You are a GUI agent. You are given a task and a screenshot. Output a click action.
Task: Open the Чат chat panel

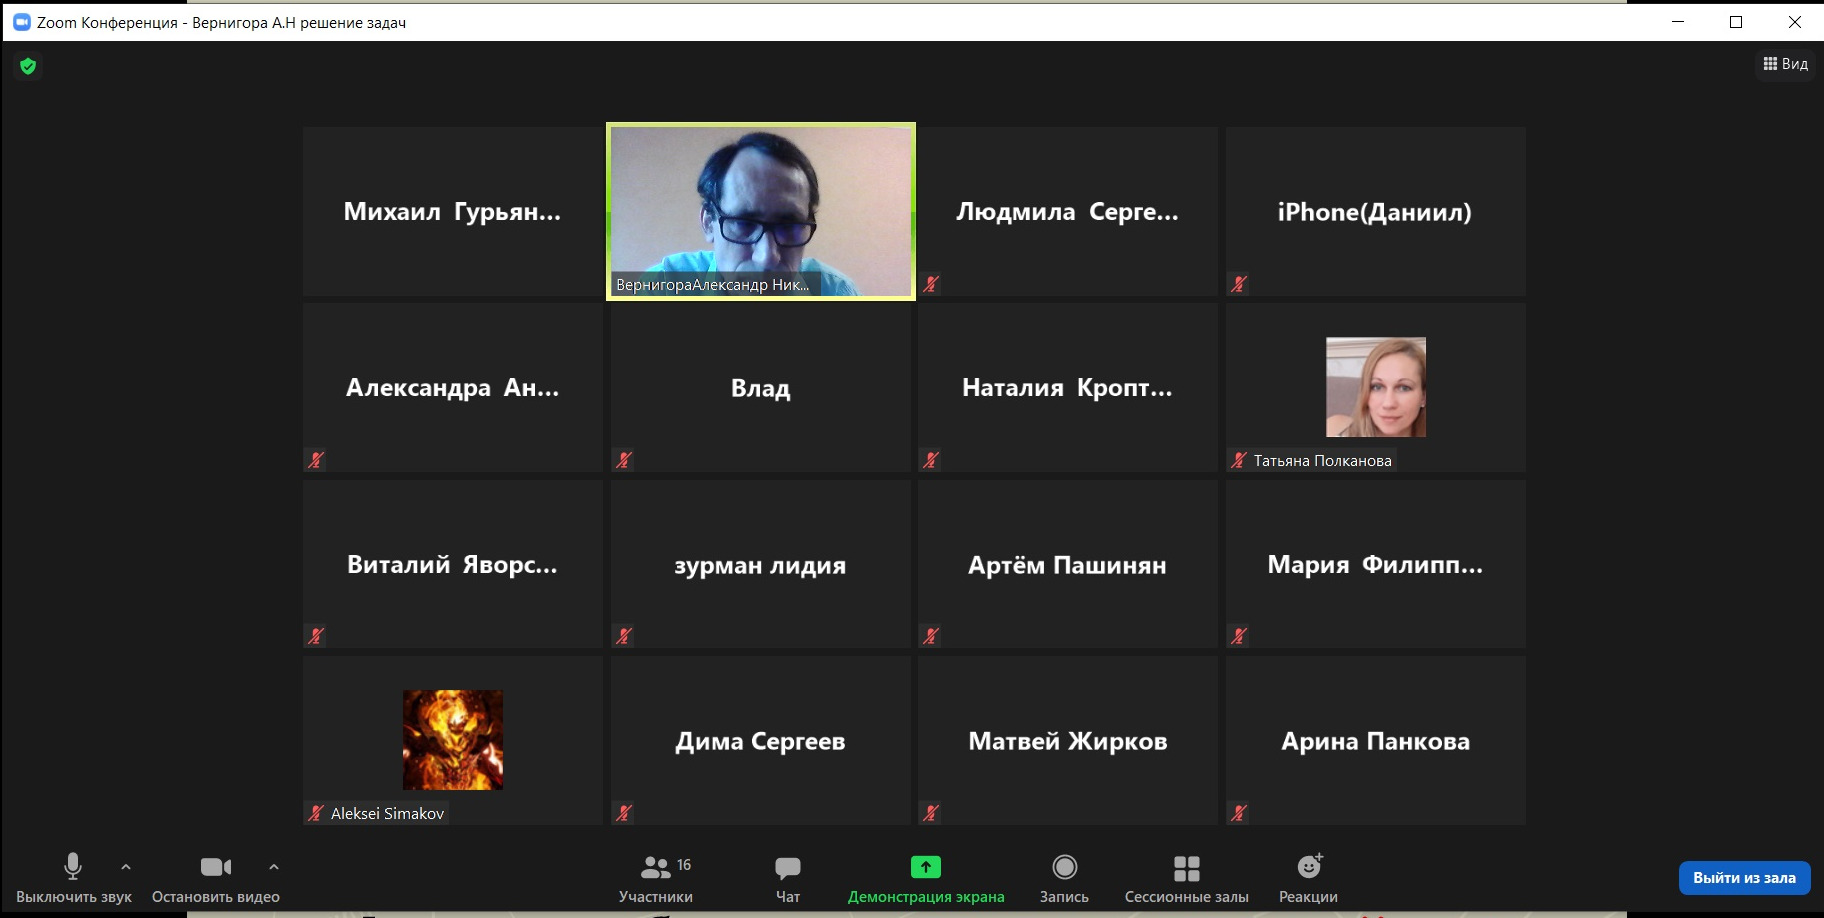pos(788,878)
